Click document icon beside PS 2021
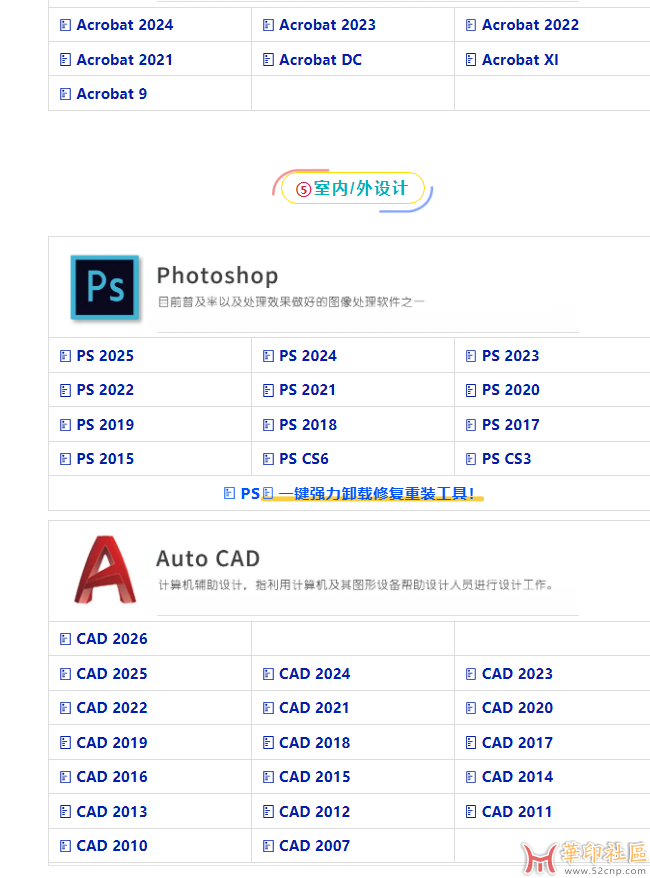The image size is (650, 878). [x=268, y=390]
